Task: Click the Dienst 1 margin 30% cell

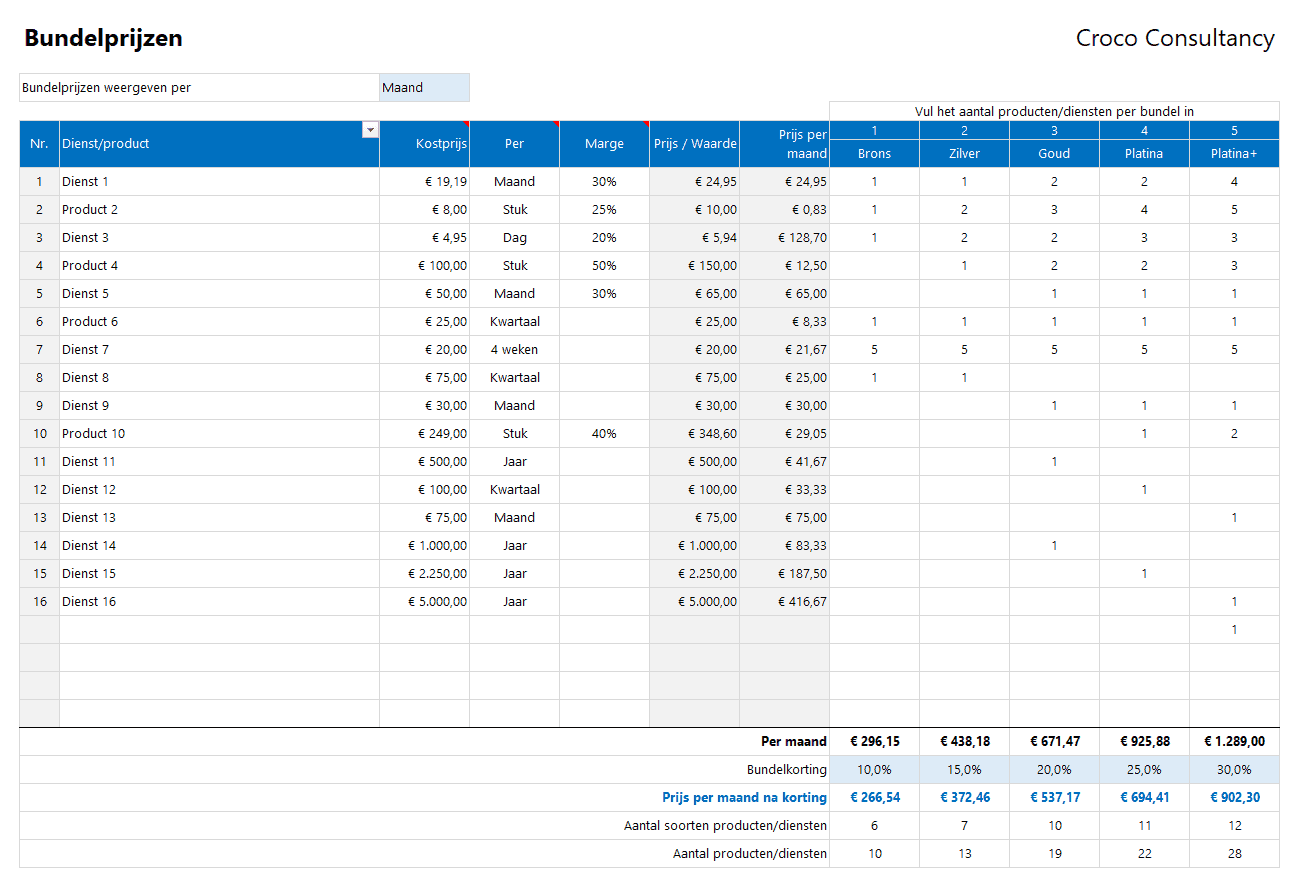Action: tap(604, 182)
